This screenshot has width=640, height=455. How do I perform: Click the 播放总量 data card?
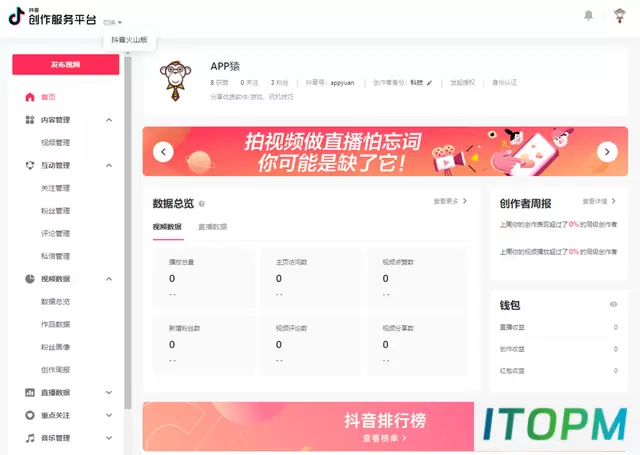click(204, 277)
